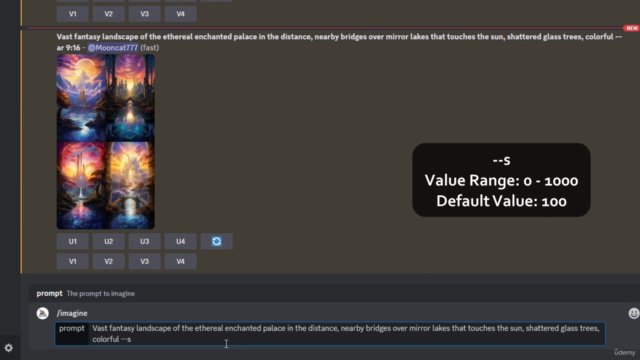Screen dimensions: 640x360
Task: Upscale image with the U3 button
Action: (x=144, y=241)
